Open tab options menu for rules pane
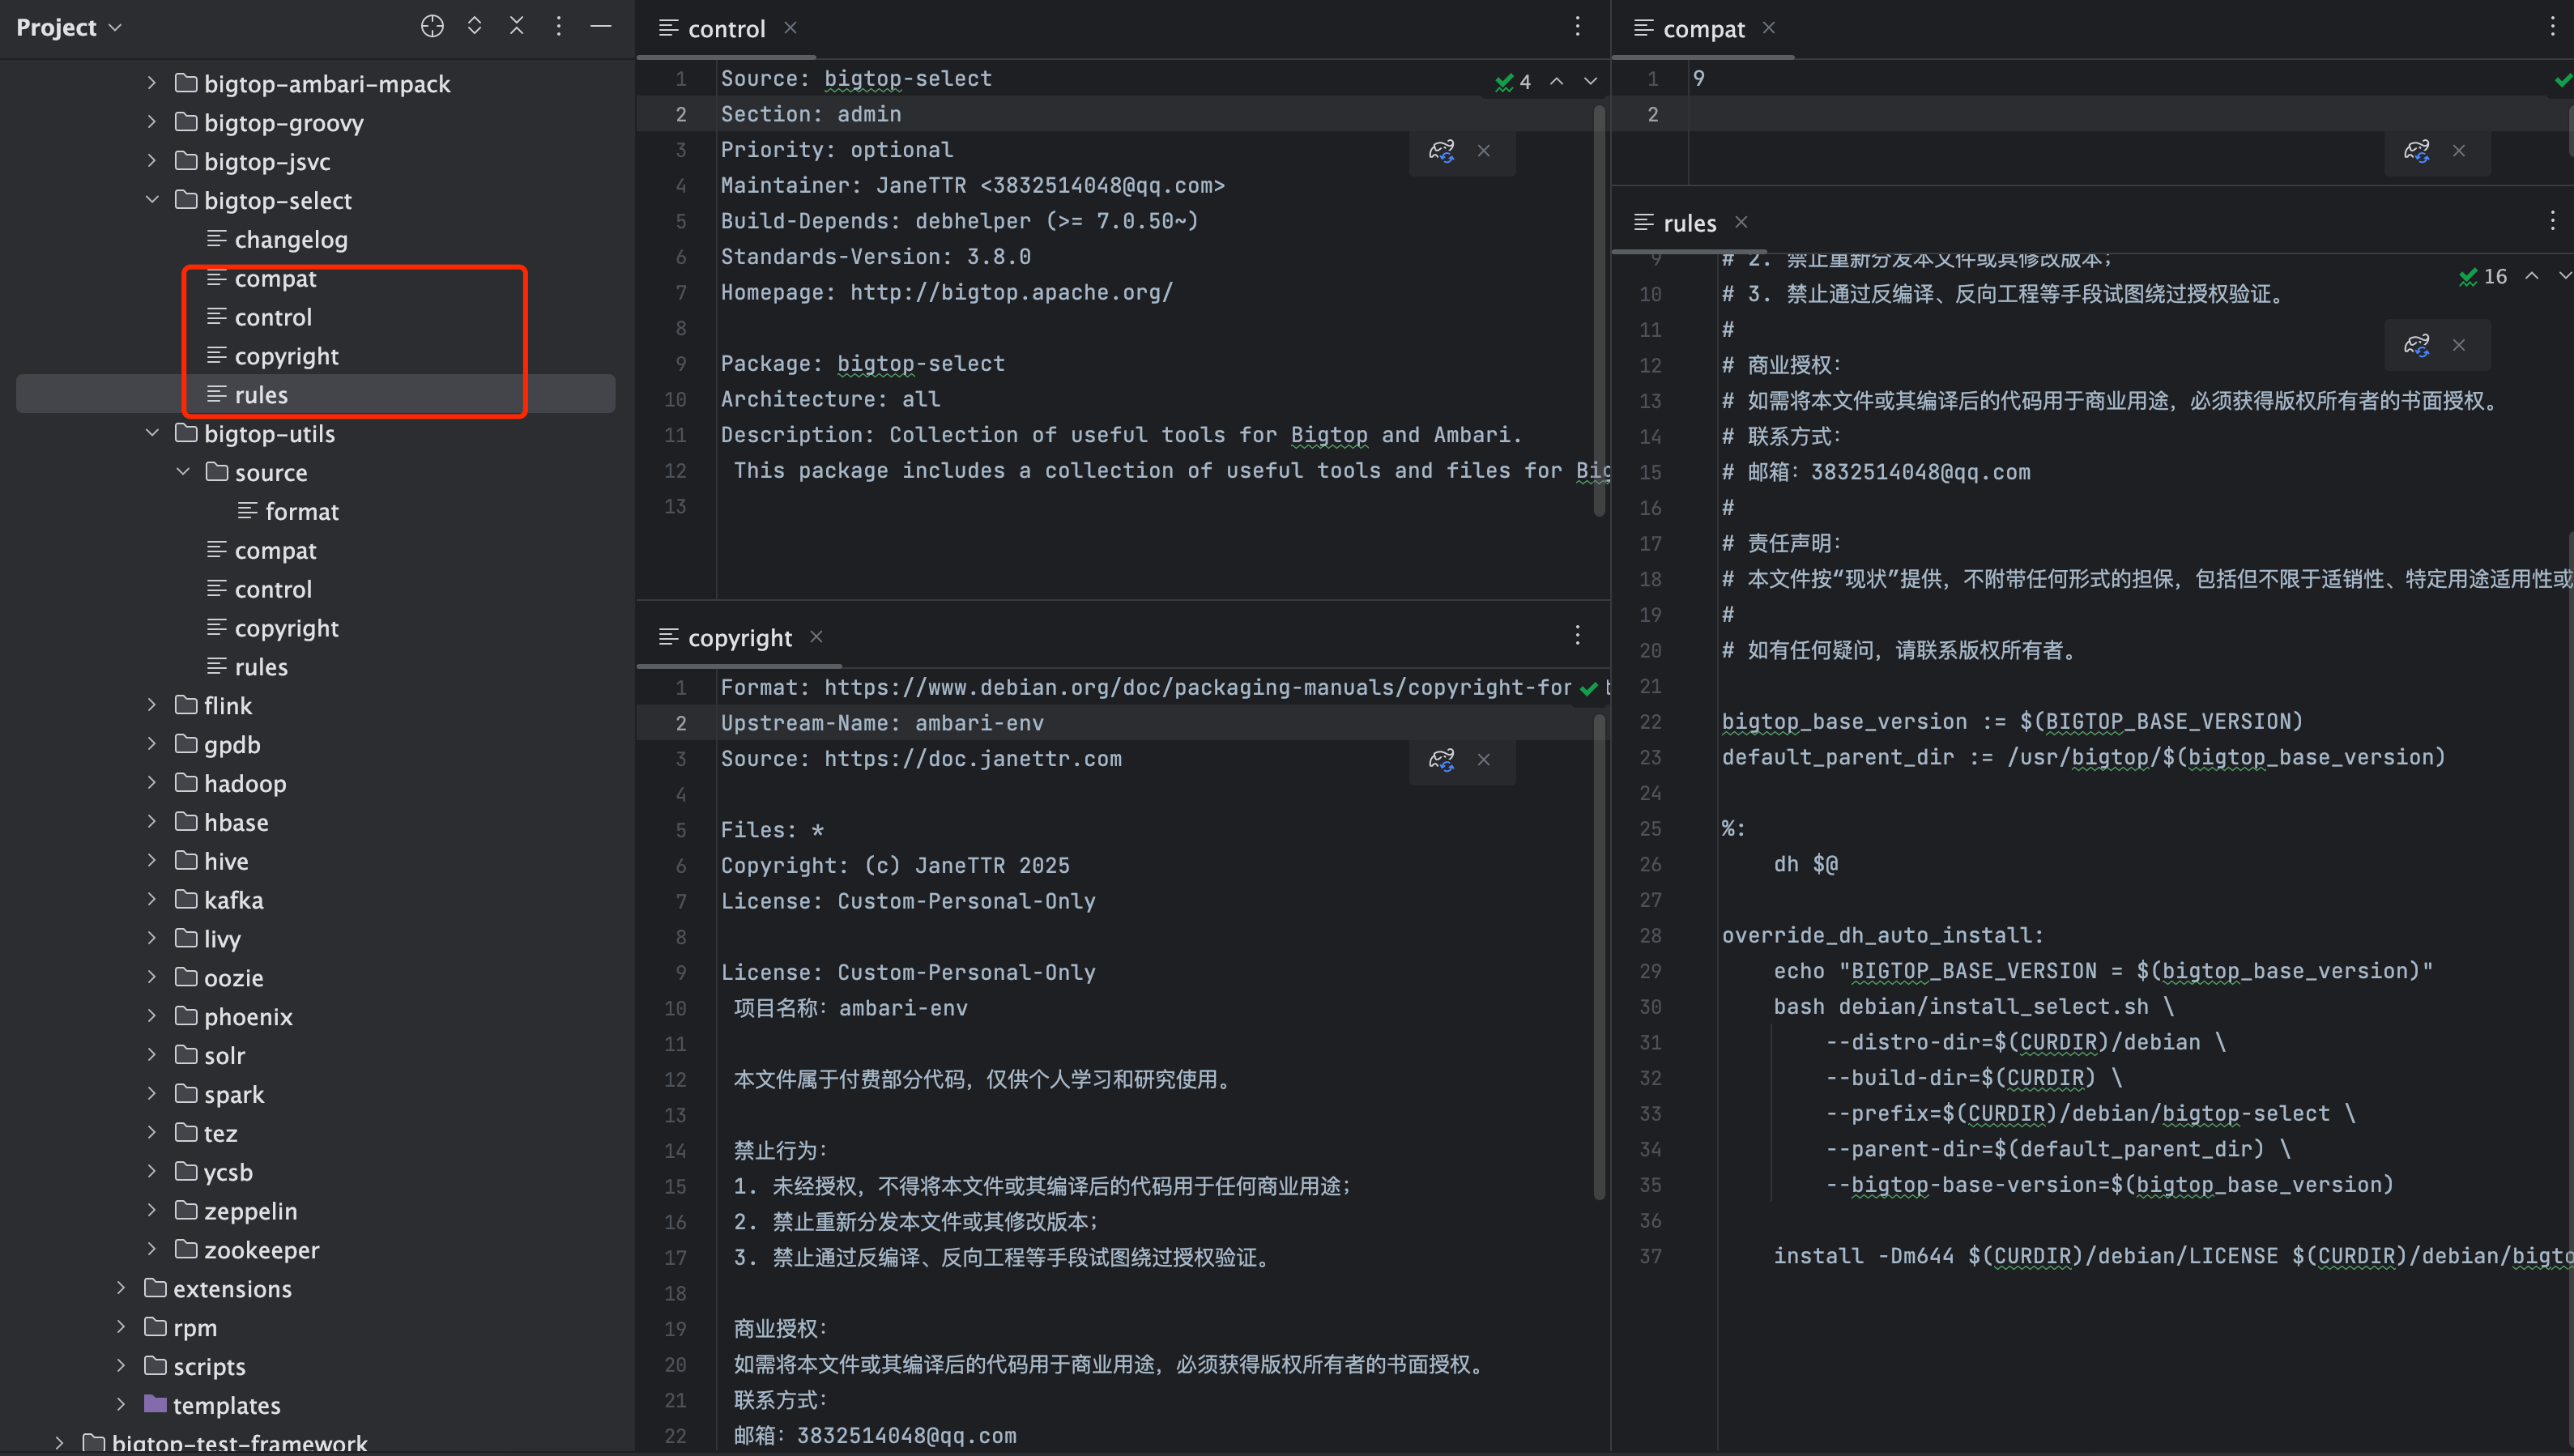This screenshot has width=2574, height=1456. click(2553, 221)
